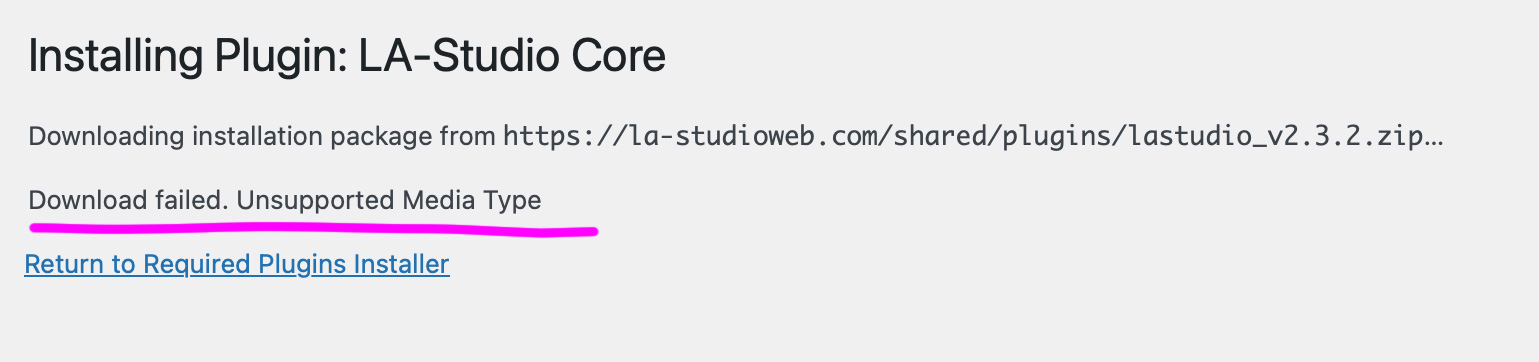Click the pink underline annotation stroke
The image size is (1539, 362).
tap(313, 229)
